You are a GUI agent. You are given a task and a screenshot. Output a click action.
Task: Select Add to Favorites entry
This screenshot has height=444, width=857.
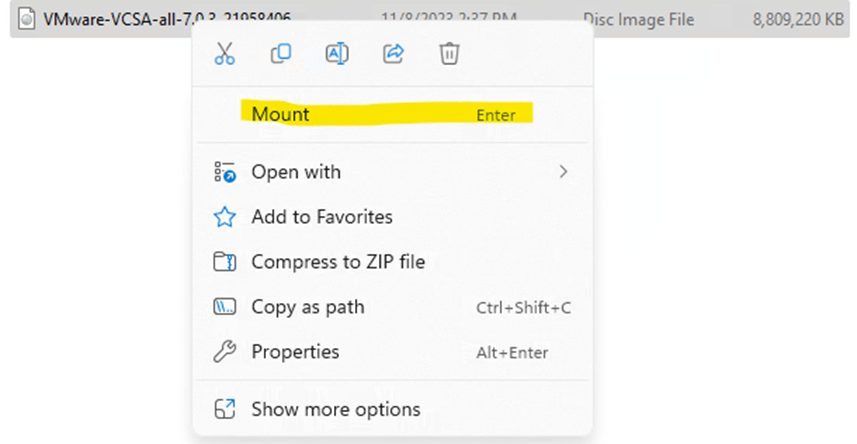[x=322, y=217]
